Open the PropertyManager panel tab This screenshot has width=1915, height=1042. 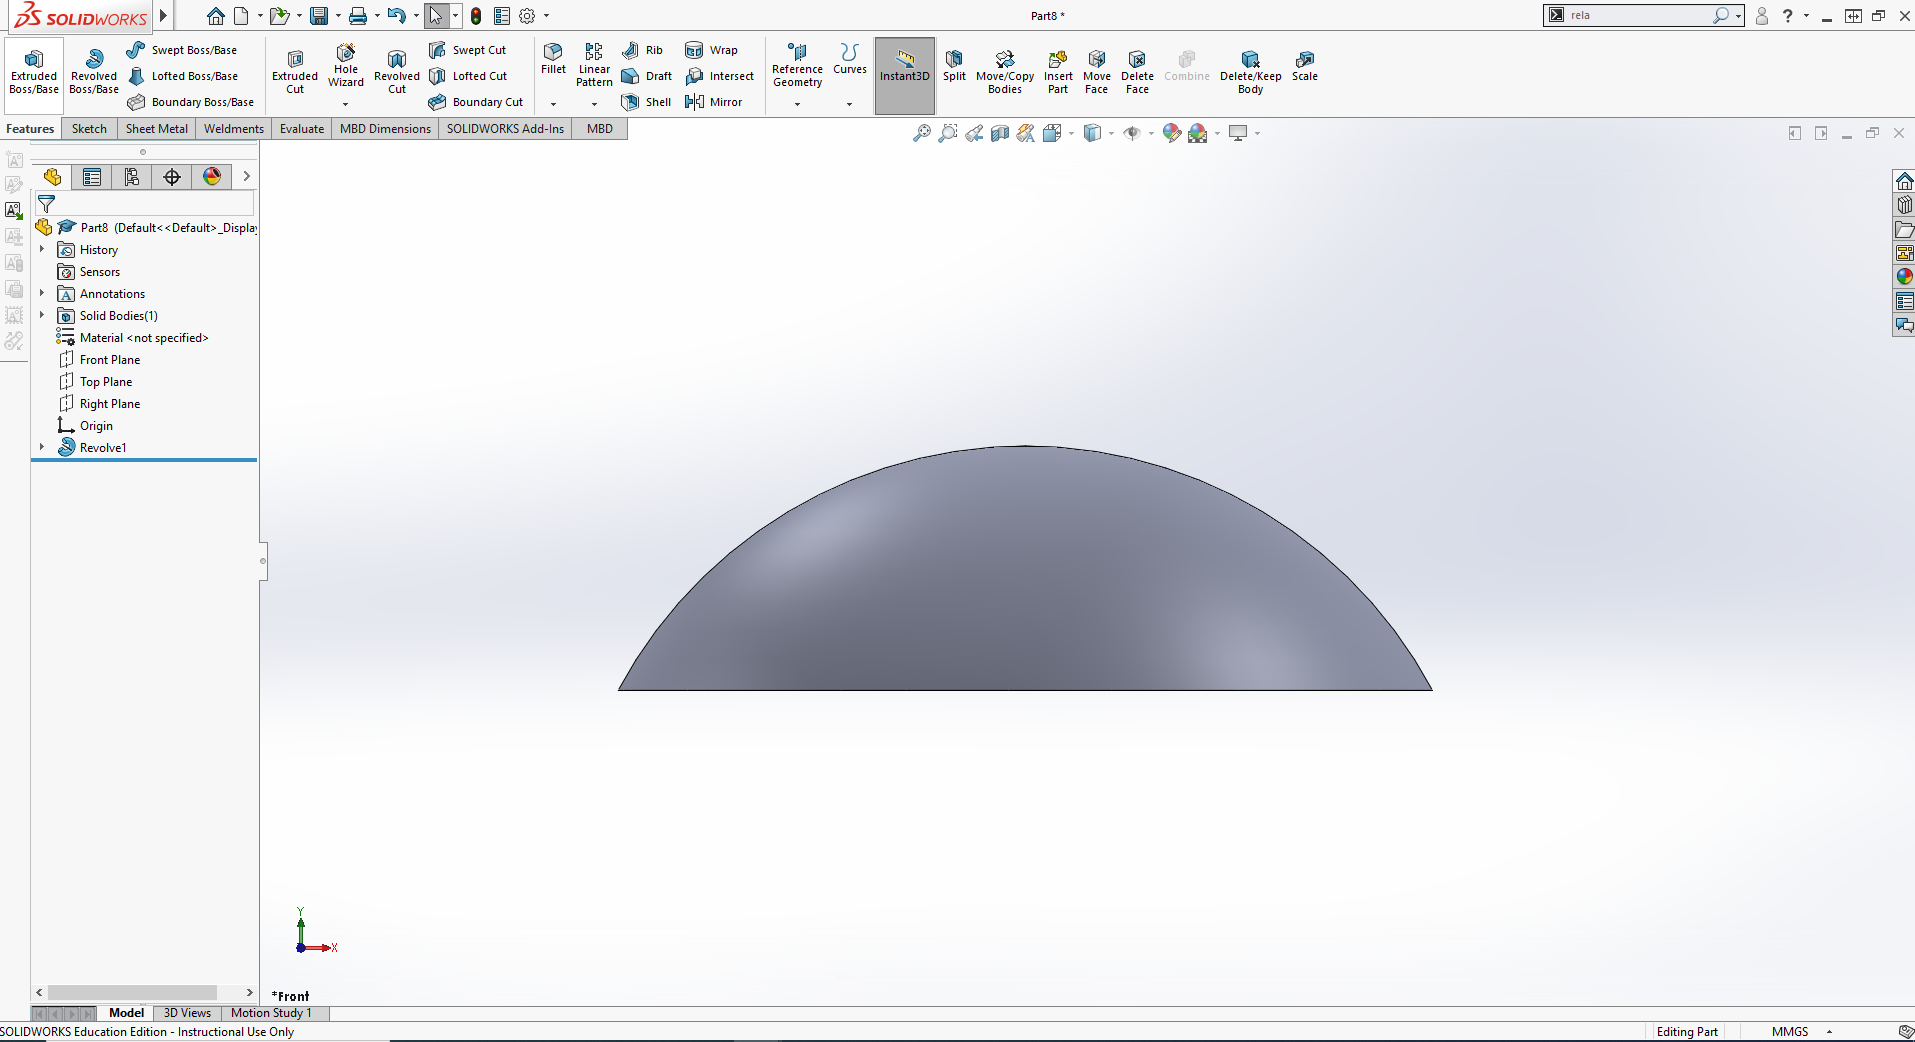[92, 177]
